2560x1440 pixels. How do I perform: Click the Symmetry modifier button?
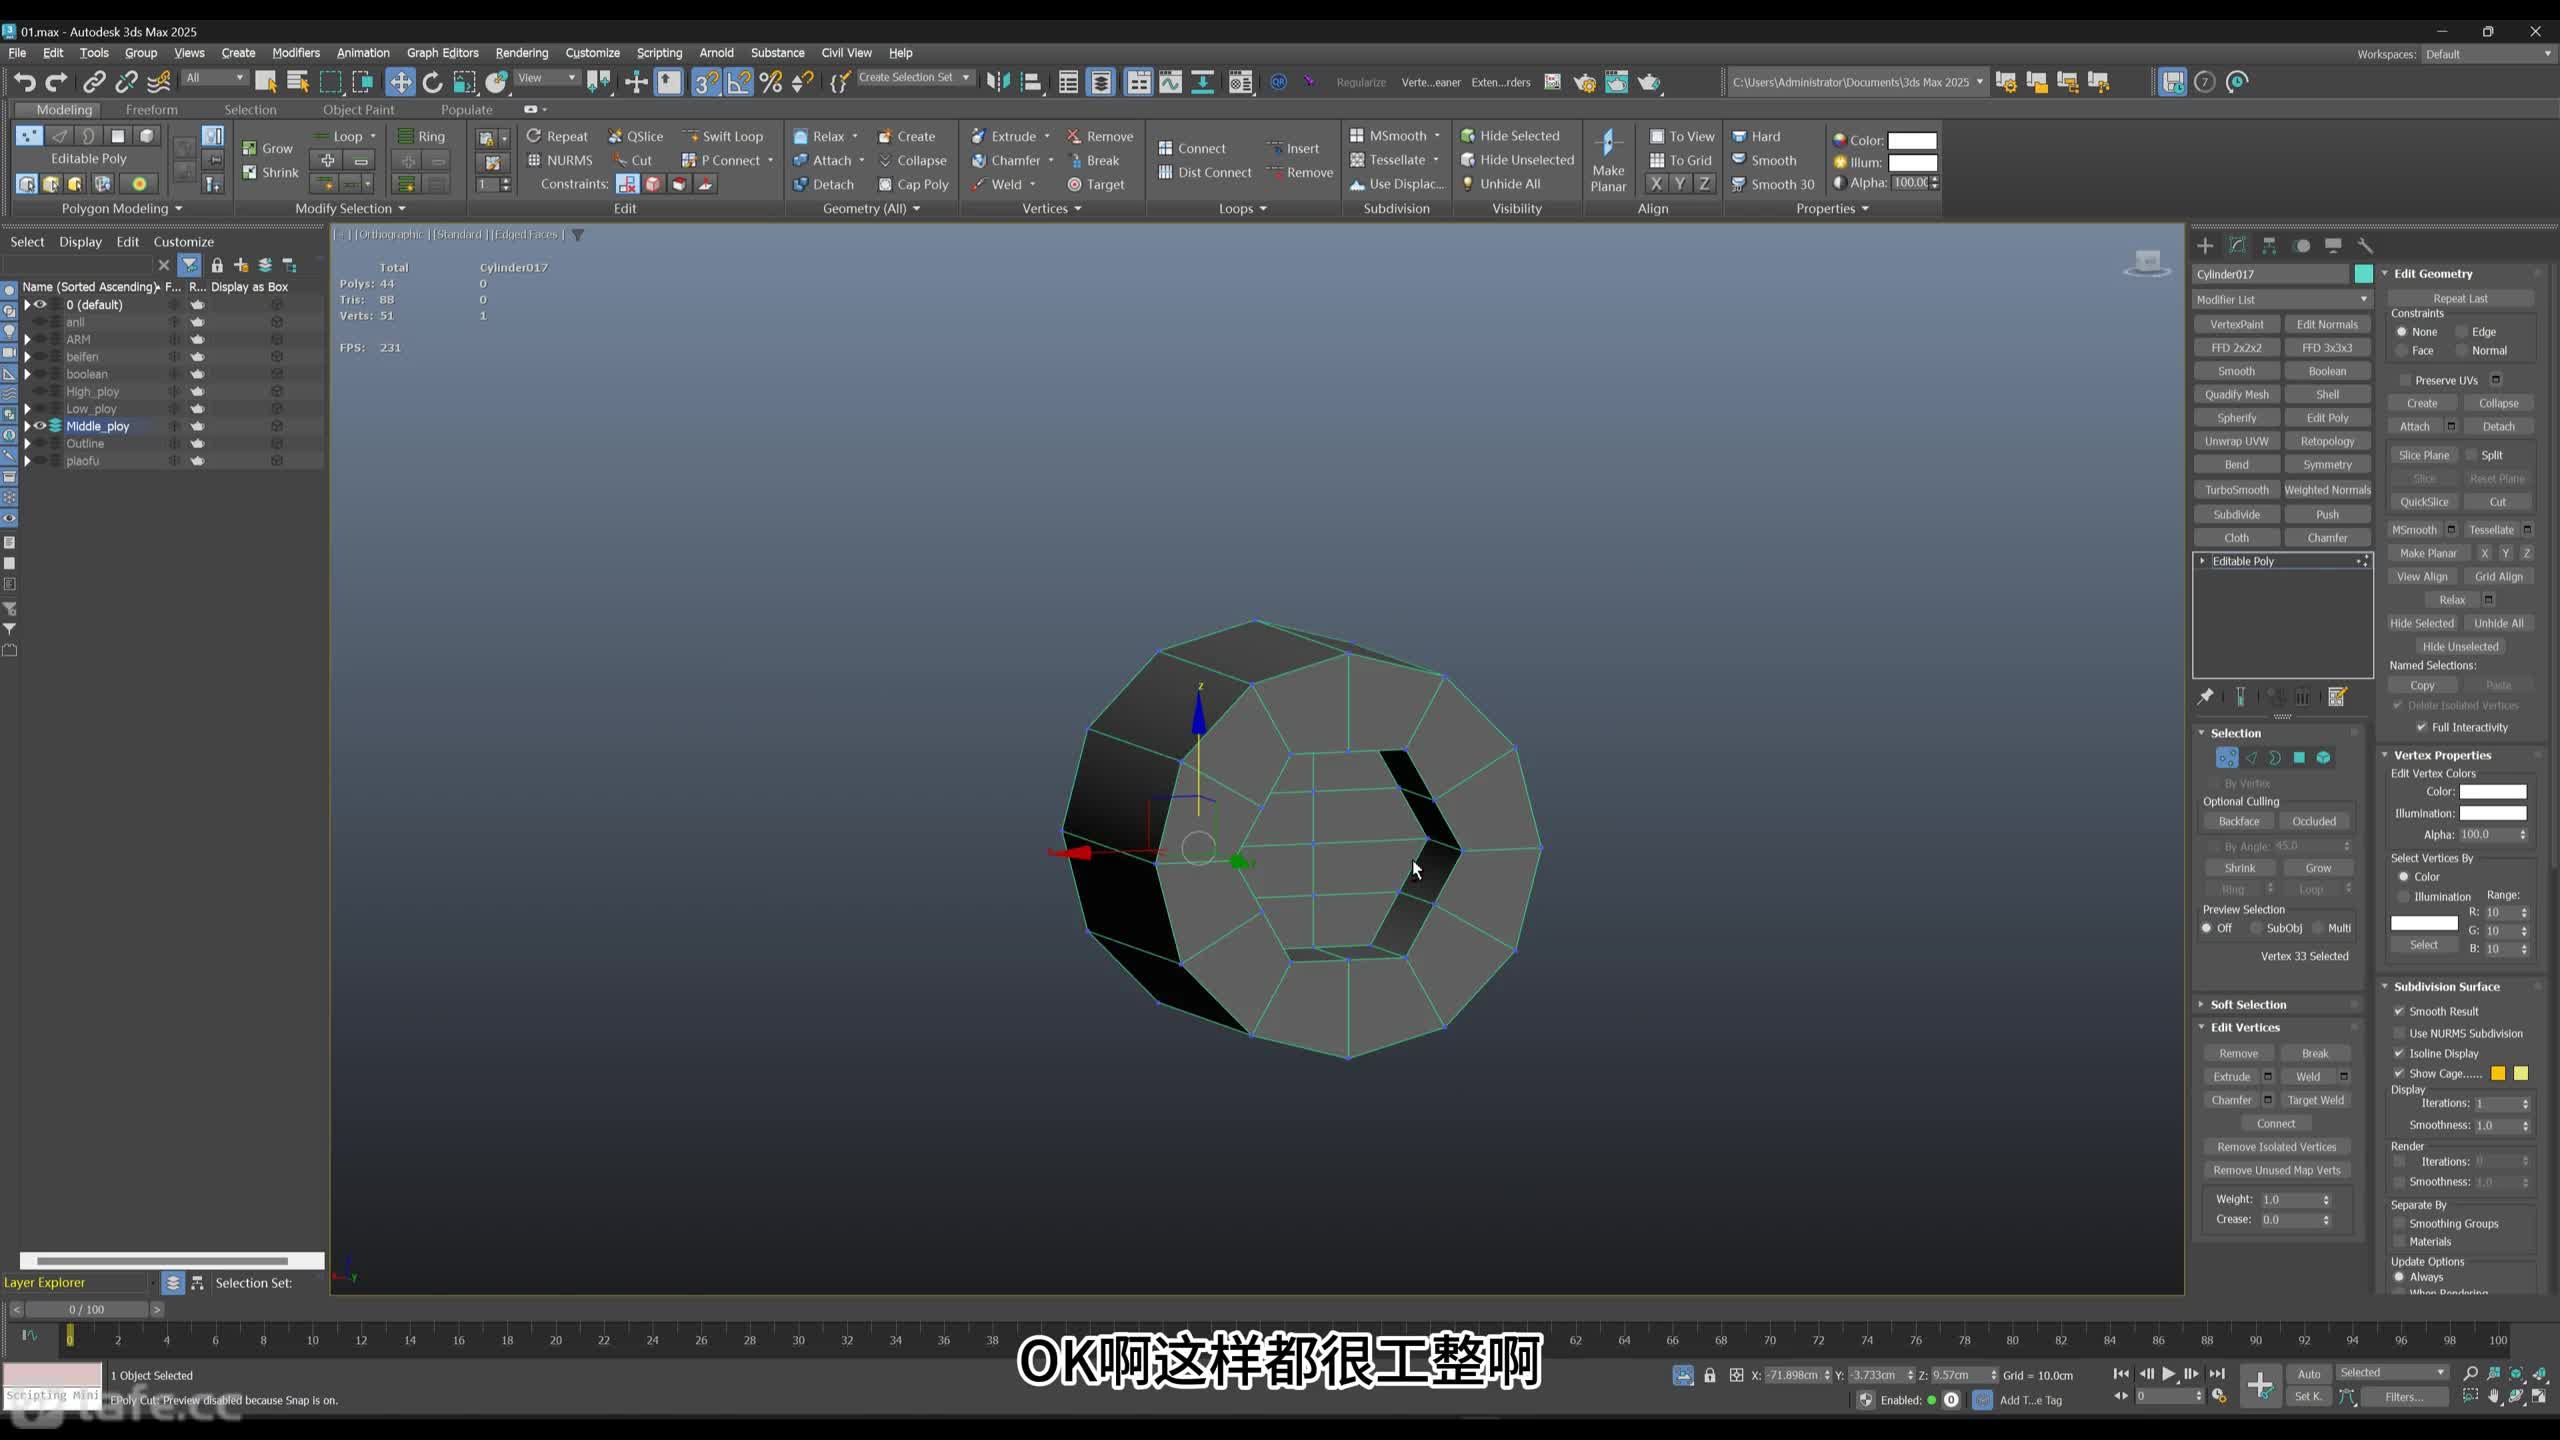point(2327,465)
